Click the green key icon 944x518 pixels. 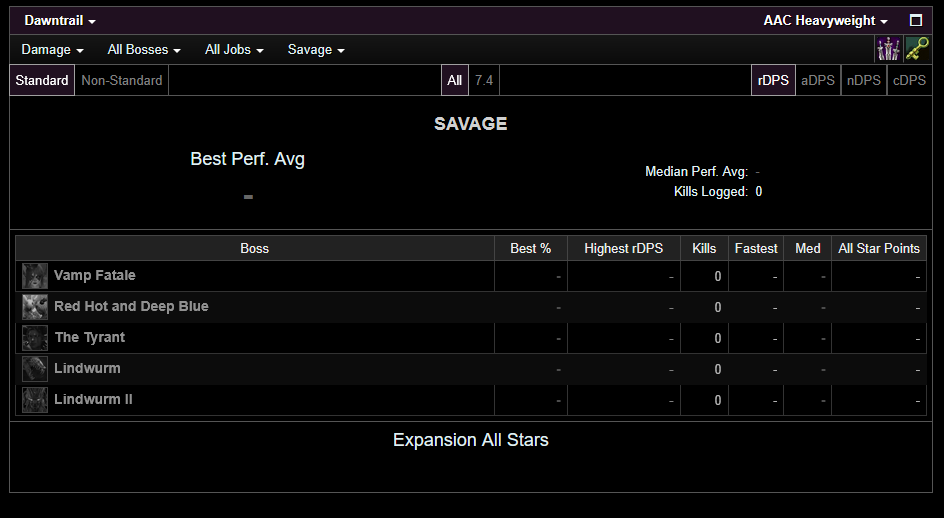[x=916, y=49]
